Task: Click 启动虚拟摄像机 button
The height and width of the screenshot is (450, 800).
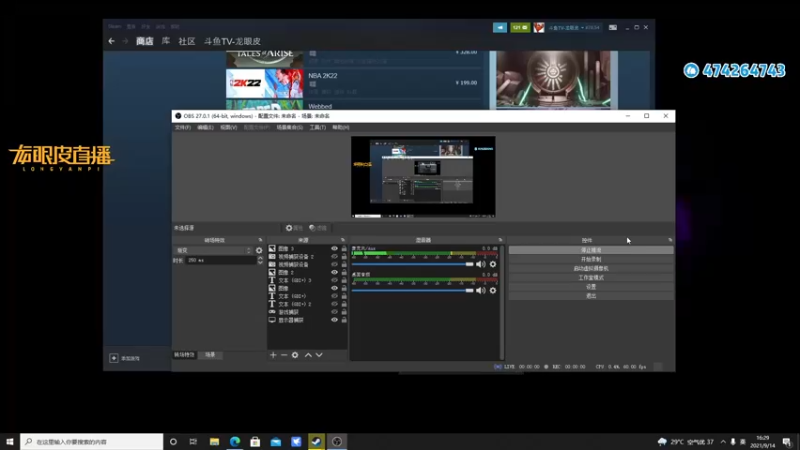Action: [591, 268]
